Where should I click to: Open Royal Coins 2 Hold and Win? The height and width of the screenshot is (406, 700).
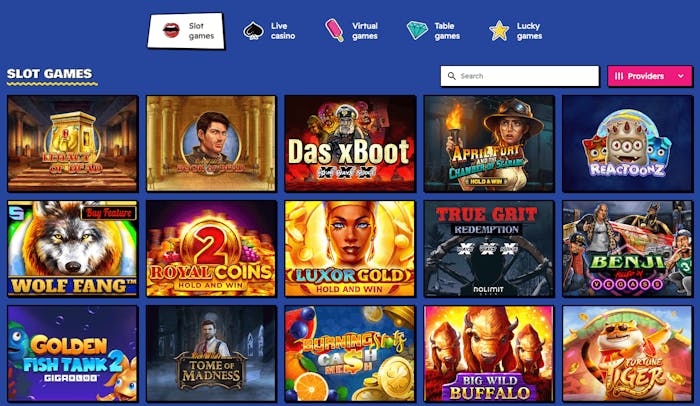pos(211,249)
